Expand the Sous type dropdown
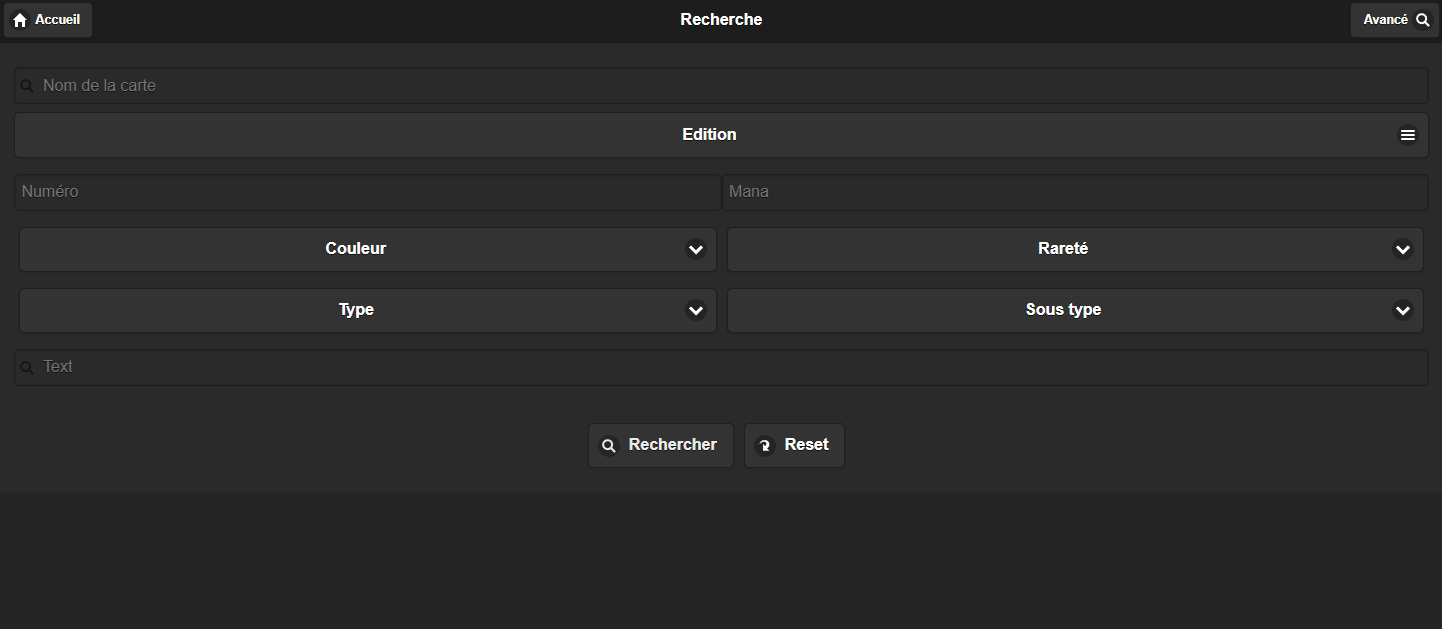 point(1402,311)
